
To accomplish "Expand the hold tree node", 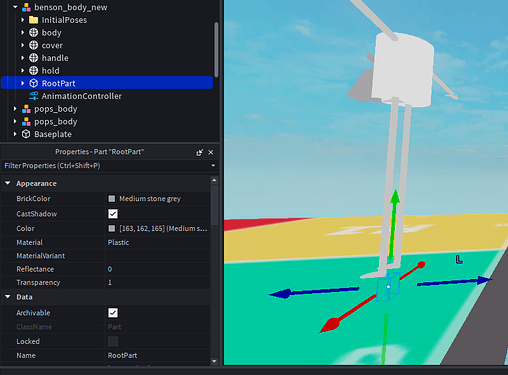I will [x=22, y=70].
